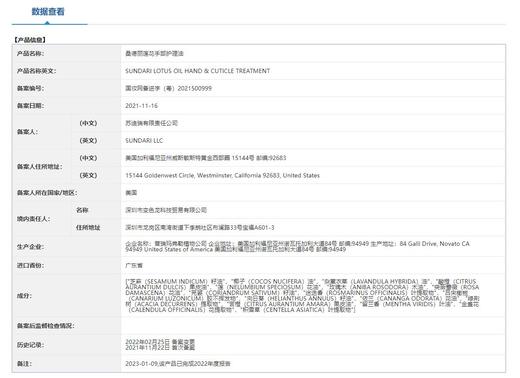Click the country value 美国
Viewport: 520px width, 378px height.
[131, 193]
